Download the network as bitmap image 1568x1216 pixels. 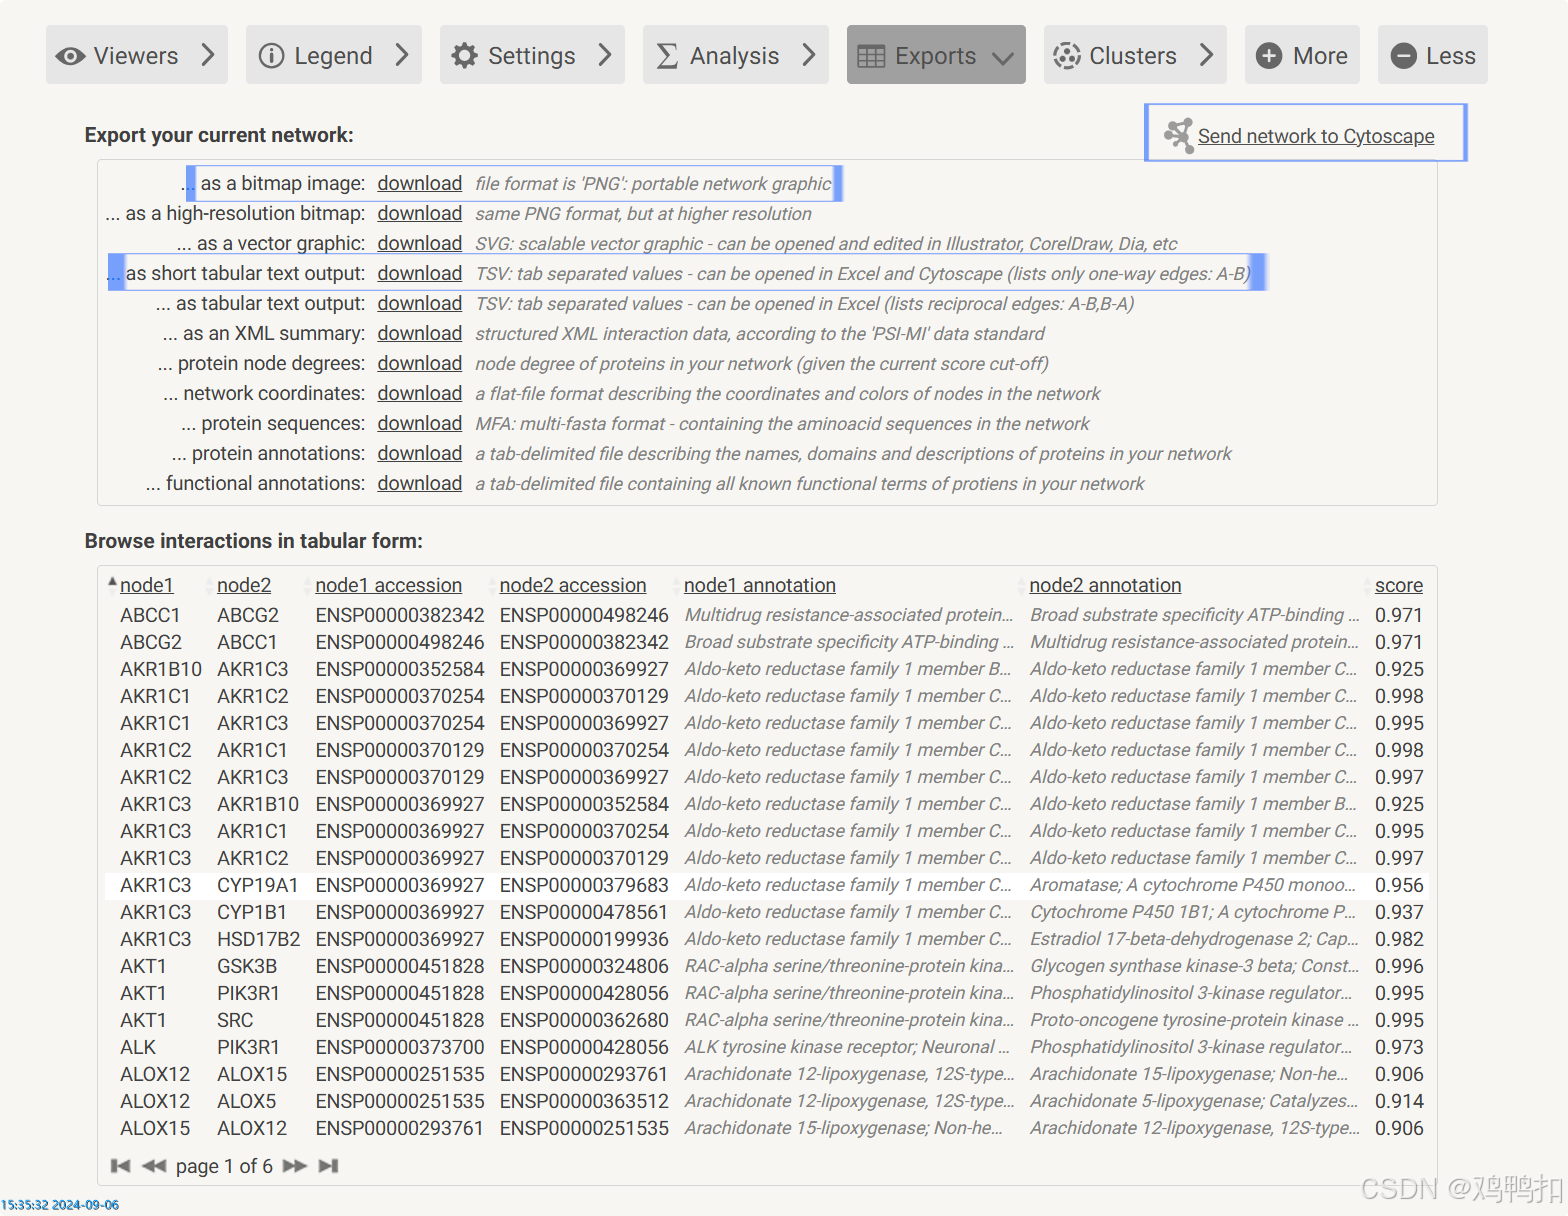[420, 184]
